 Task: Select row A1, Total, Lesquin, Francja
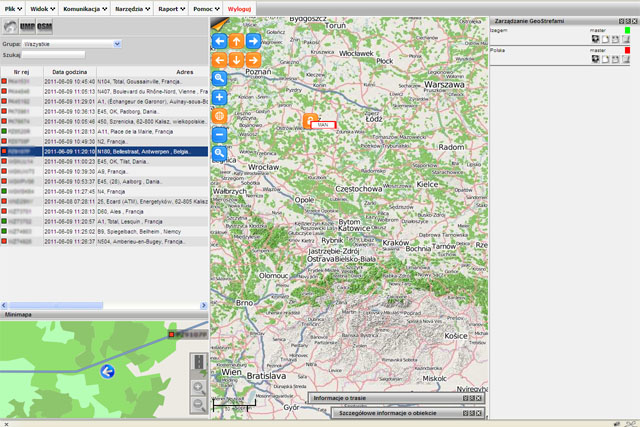[x=104, y=222]
